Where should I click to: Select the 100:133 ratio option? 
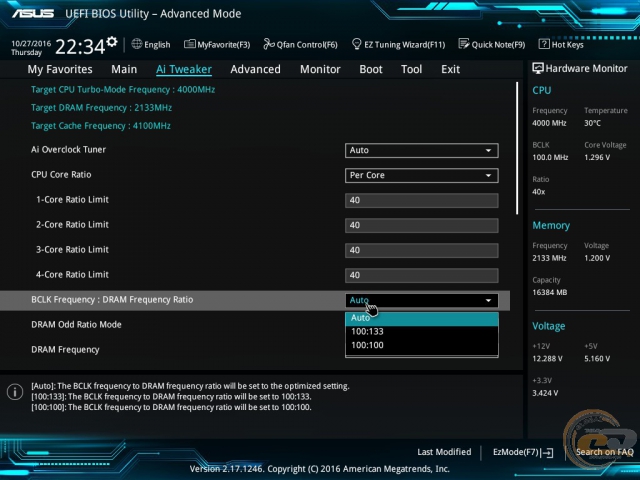[422, 331]
